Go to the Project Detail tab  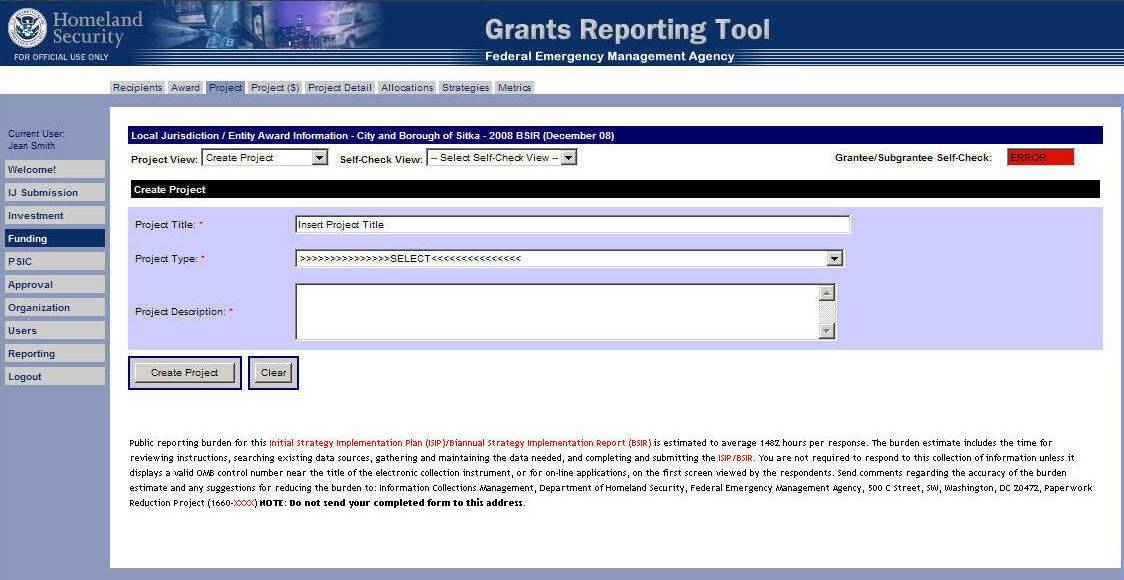coord(339,88)
